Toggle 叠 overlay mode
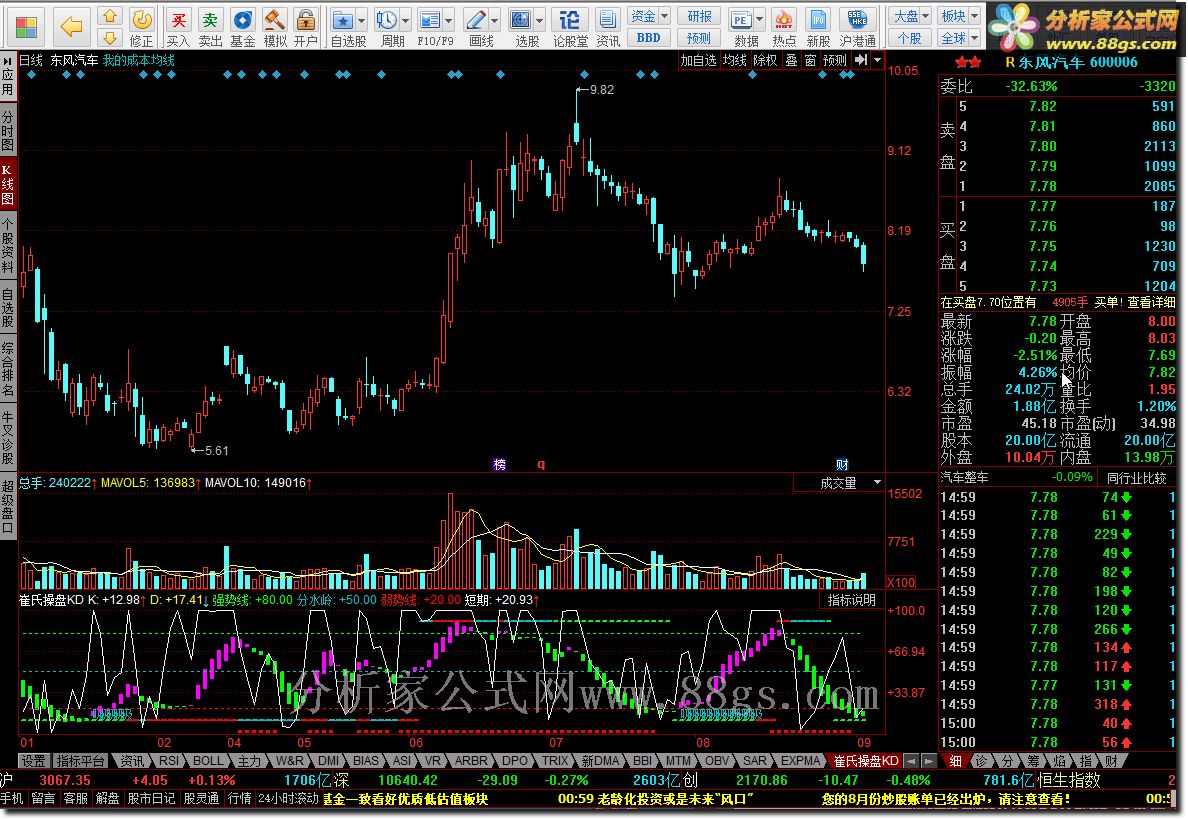This screenshot has height=820, width=1188. click(x=791, y=60)
